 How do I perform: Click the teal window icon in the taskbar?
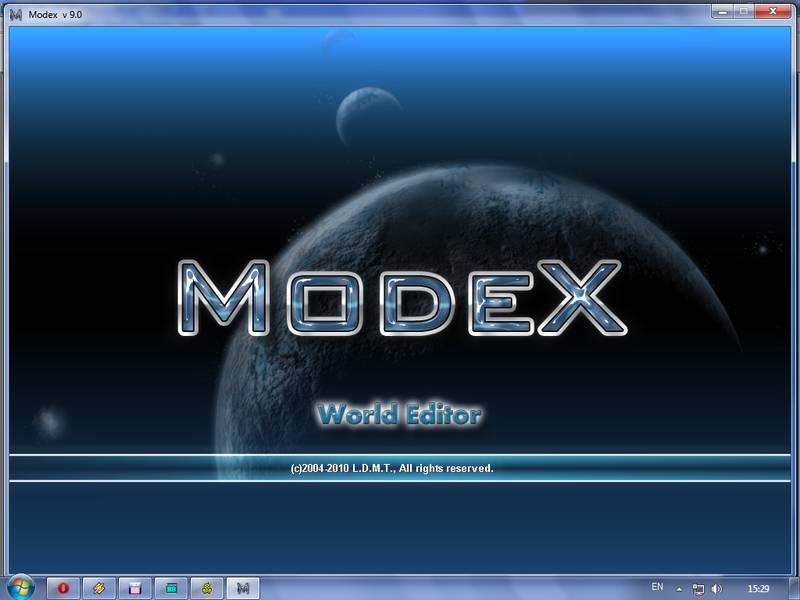coord(171,588)
